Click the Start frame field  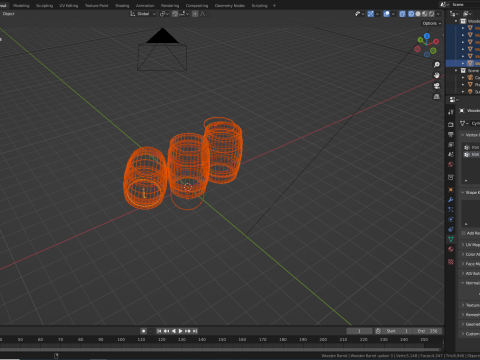click(x=398, y=331)
